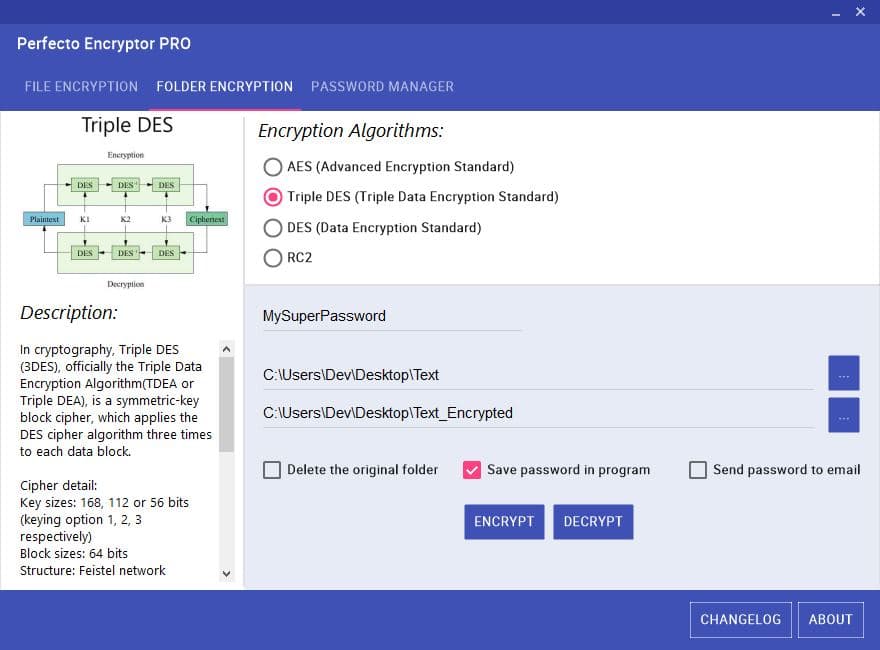Open the Changelog
This screenshot has width=880, height=650.
(740, 620)
